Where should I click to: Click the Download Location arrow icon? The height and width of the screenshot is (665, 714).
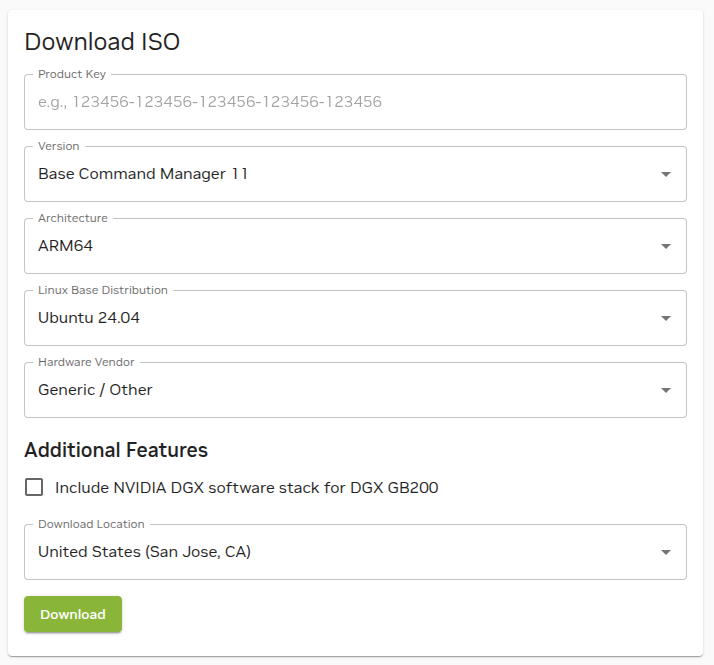tap(666, 553)
